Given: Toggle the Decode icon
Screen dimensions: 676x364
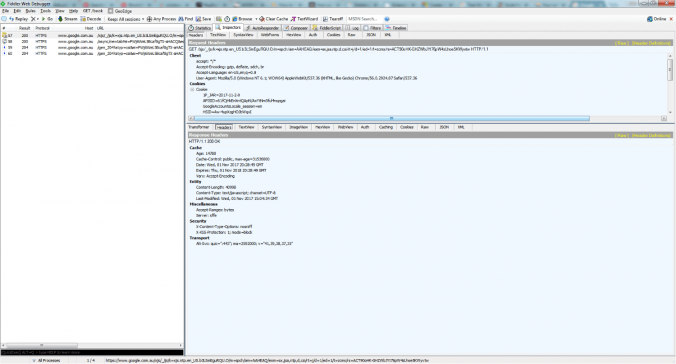Looking at the screenshot, I should pos(83,19).
